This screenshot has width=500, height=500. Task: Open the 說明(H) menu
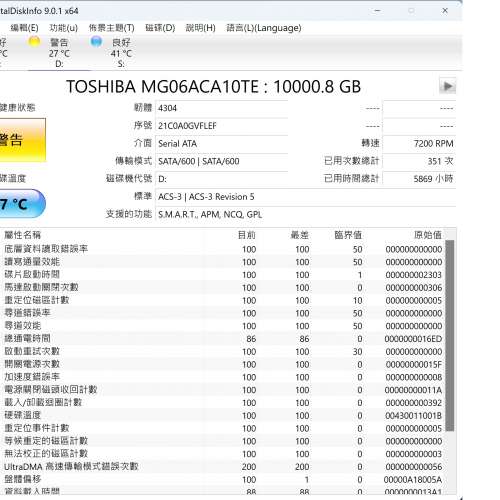(200, 28)
